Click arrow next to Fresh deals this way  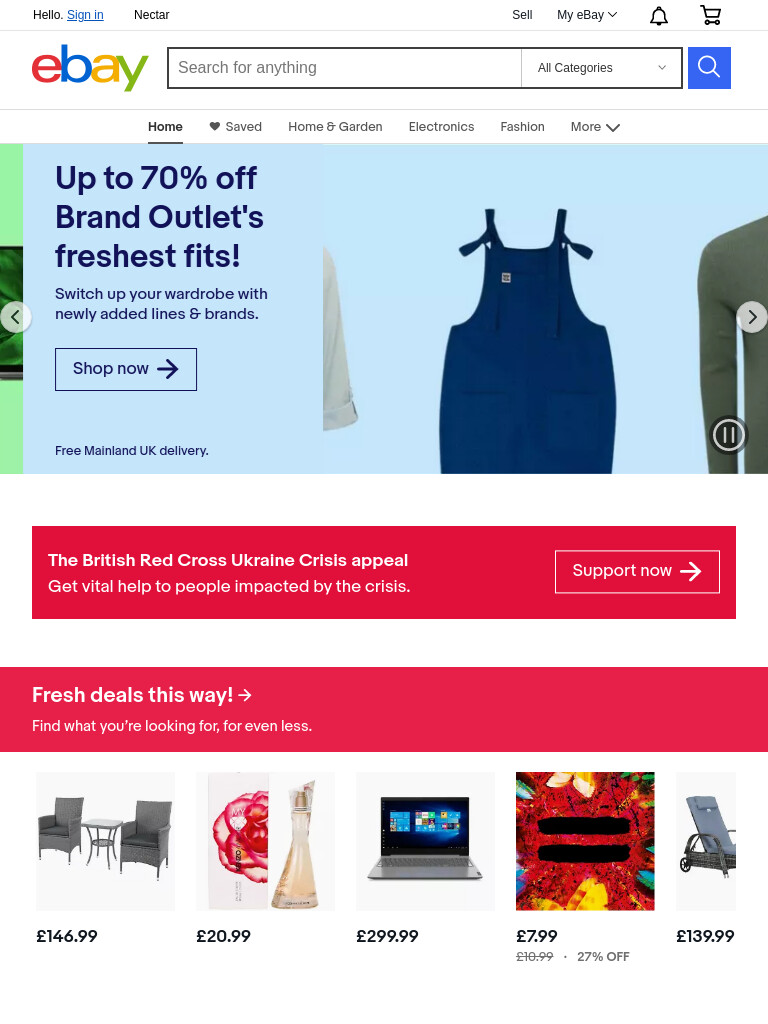(245, 696)
